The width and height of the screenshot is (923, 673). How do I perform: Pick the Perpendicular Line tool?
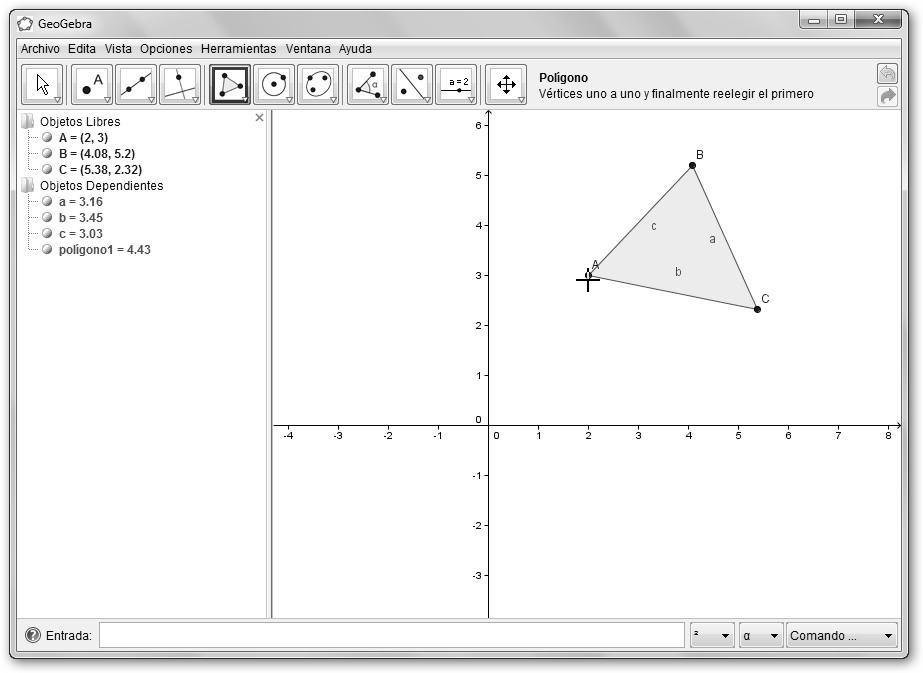point(180,85)
